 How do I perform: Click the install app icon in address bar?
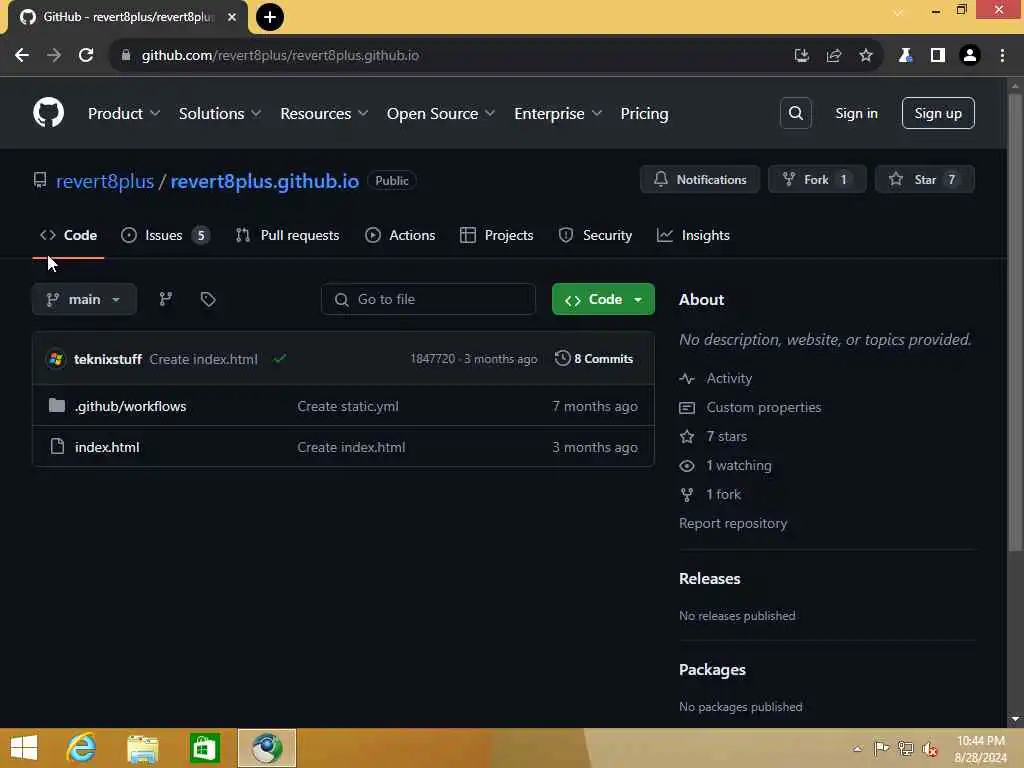[x=801, y=56]
